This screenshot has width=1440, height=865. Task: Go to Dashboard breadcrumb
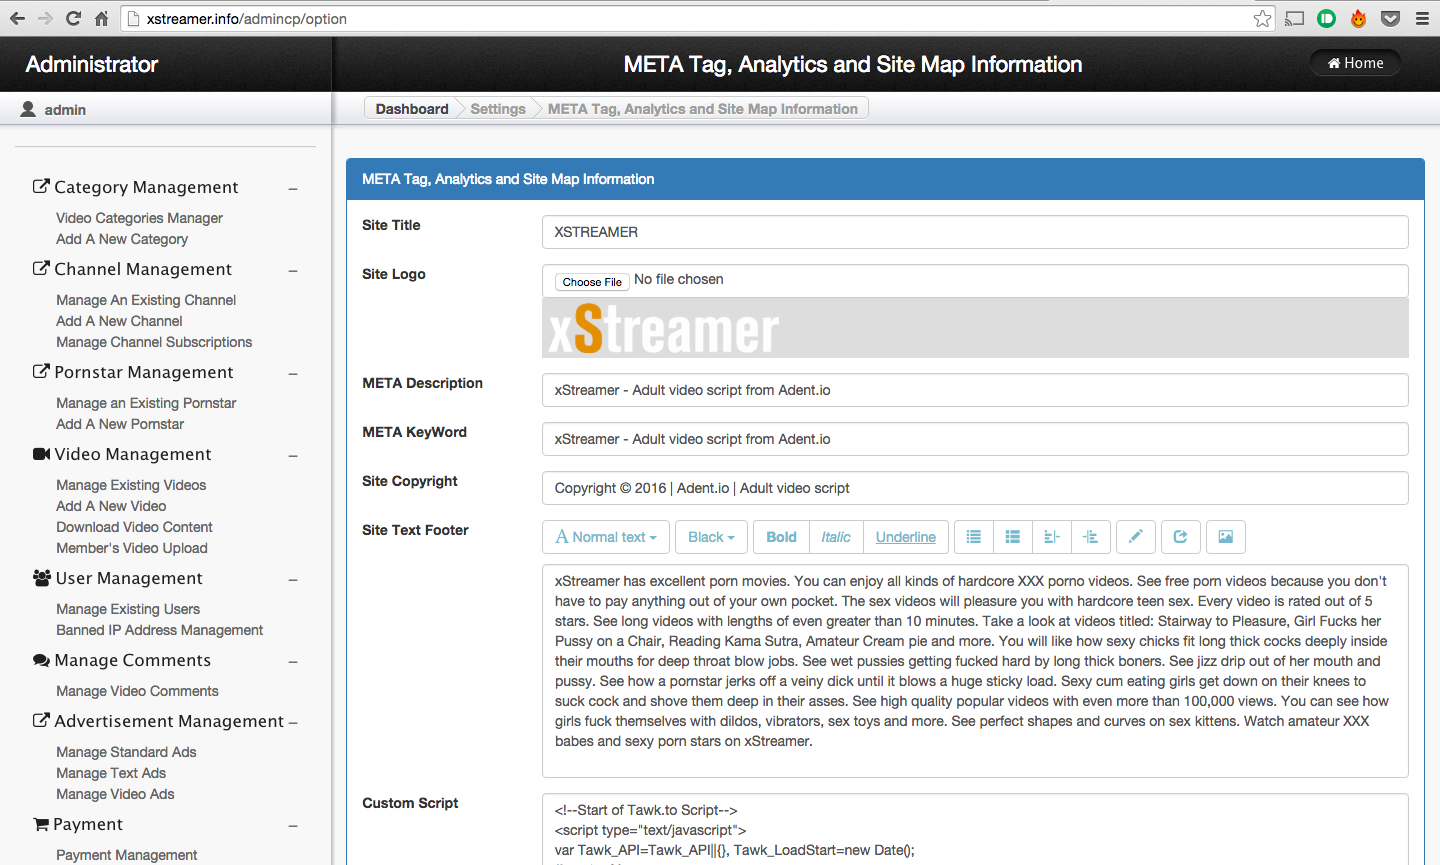click(x=412, y=109)
